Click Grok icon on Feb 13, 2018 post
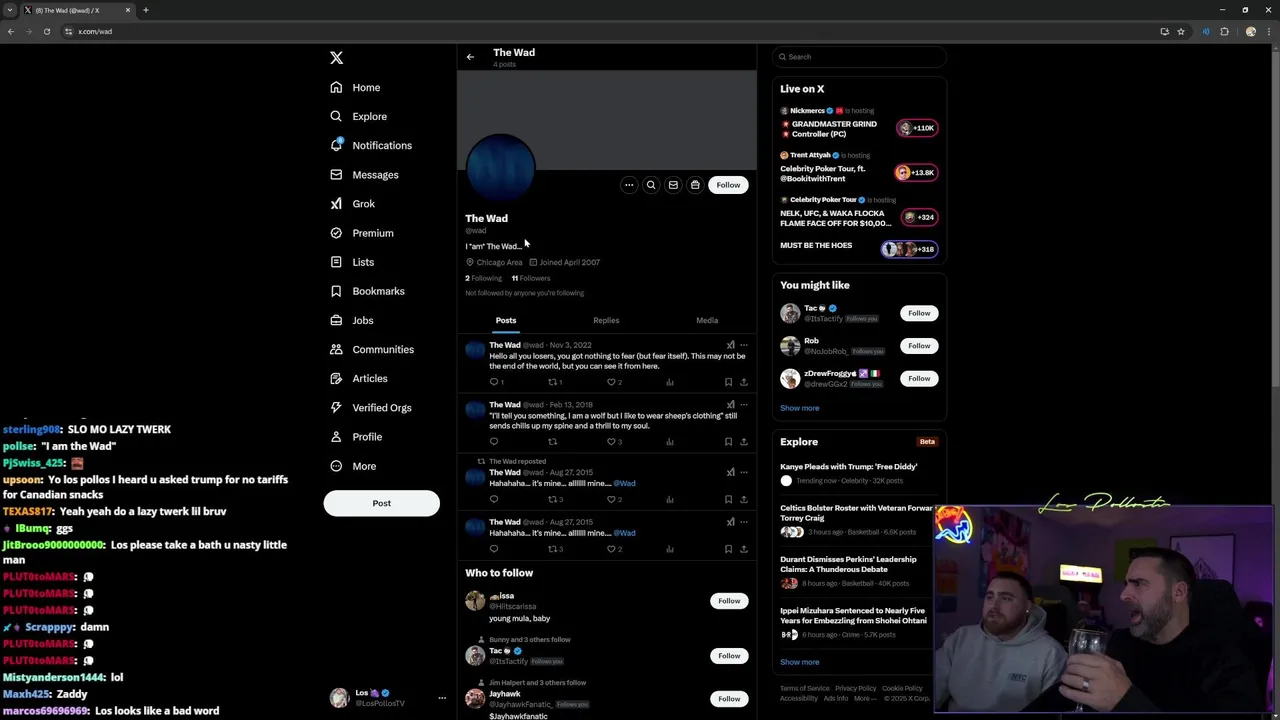This screenshot has height=720, width=1280. (x=730, y=405)
